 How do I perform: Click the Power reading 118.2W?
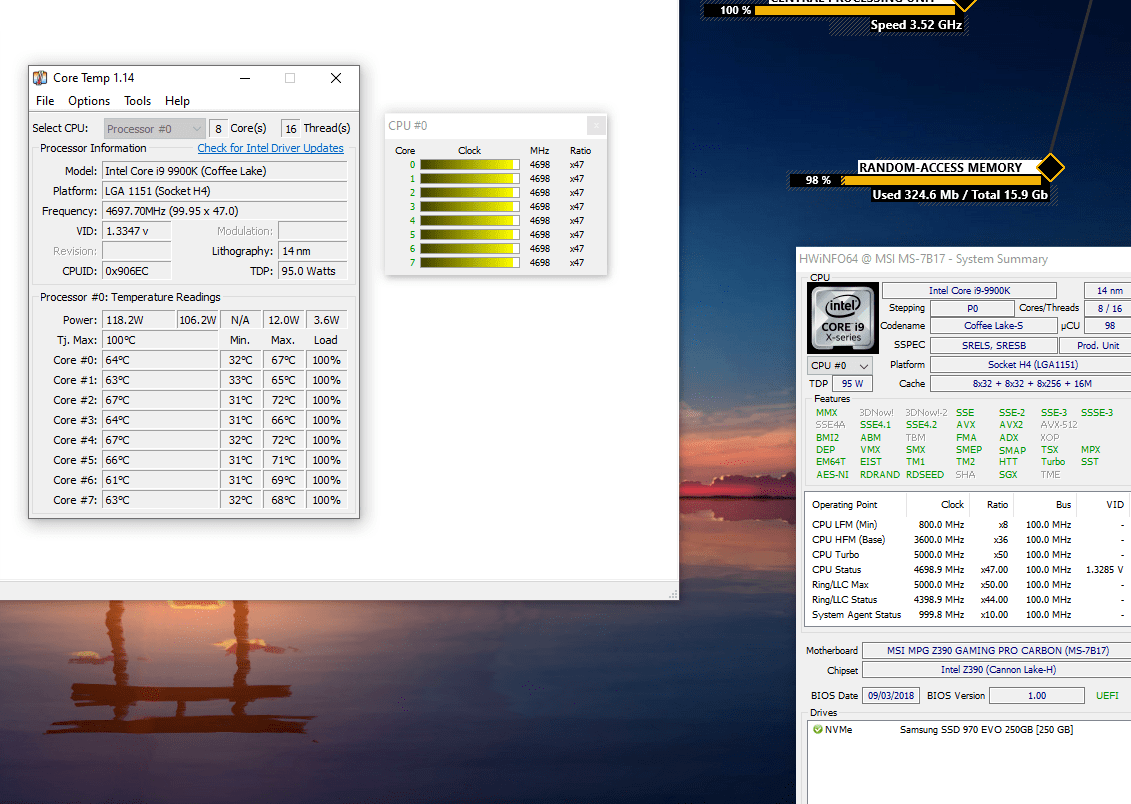pos(139,320)
